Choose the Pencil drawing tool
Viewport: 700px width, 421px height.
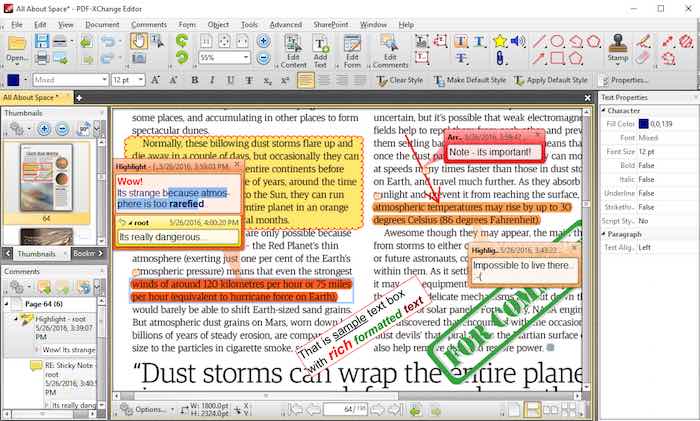click(643, 42)
